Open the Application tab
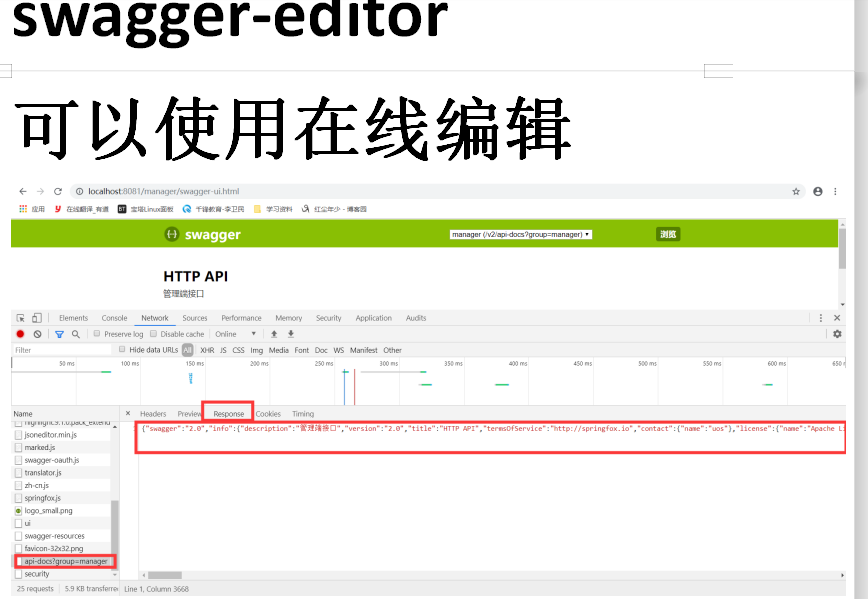 pos(374,318)
